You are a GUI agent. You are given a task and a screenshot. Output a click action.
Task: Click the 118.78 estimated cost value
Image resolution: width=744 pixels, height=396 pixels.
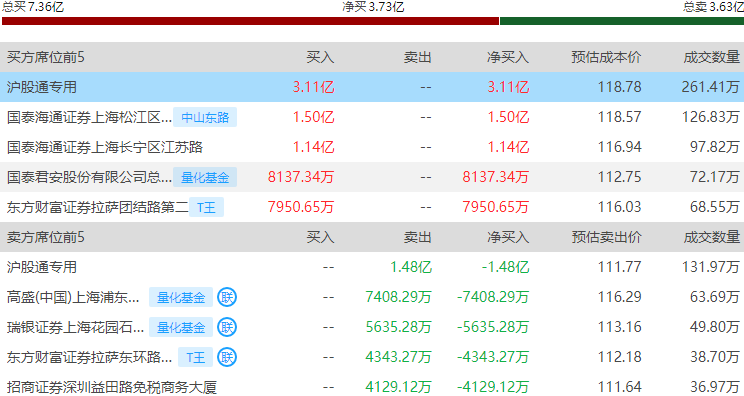619,87
